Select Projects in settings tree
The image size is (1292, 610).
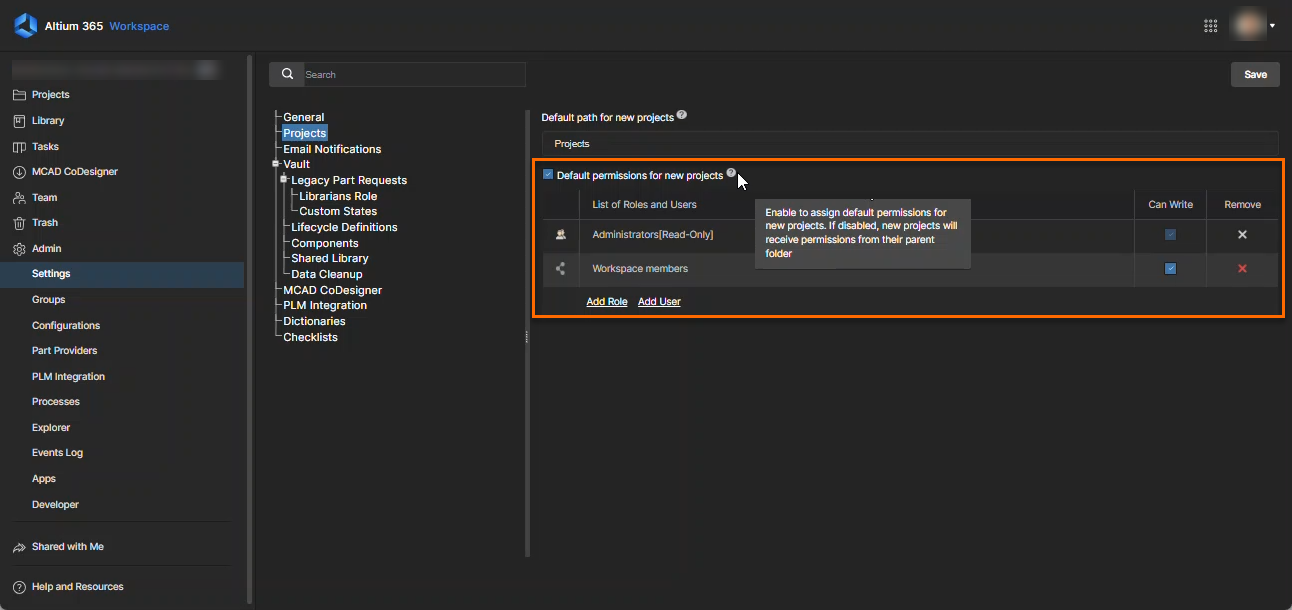coord(305,133)
